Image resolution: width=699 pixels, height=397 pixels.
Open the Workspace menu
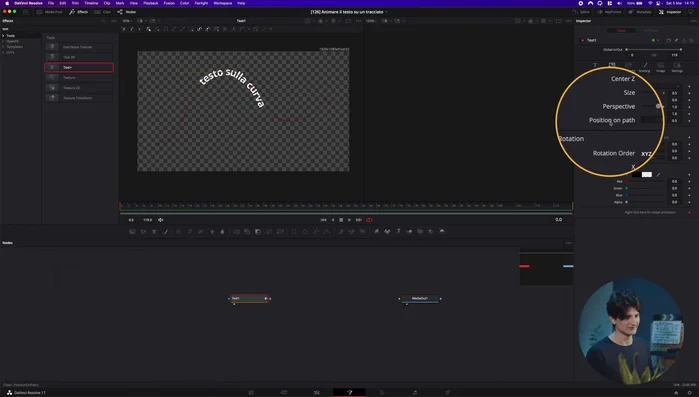(x=222, y=3)
